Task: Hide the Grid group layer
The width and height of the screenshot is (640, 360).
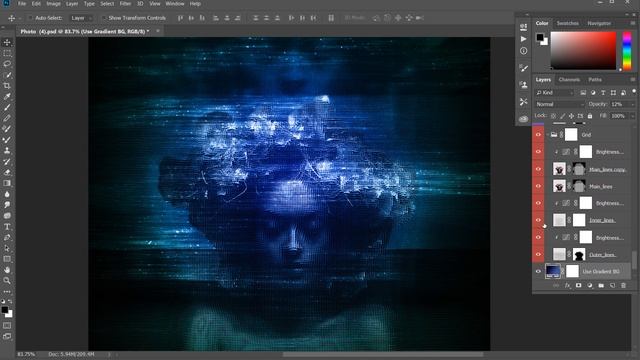Action: point(538,135)
